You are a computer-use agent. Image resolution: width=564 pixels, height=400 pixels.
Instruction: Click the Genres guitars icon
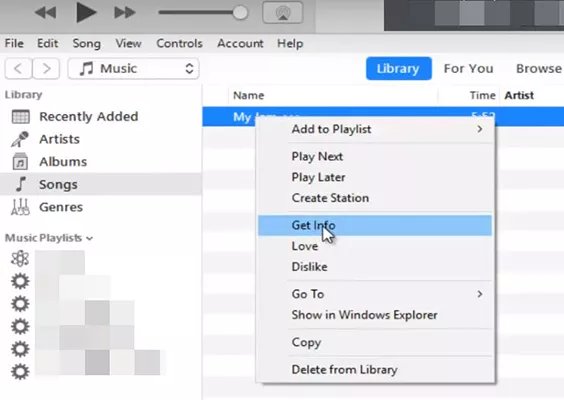pyautogui.click(x=20, y=207)
